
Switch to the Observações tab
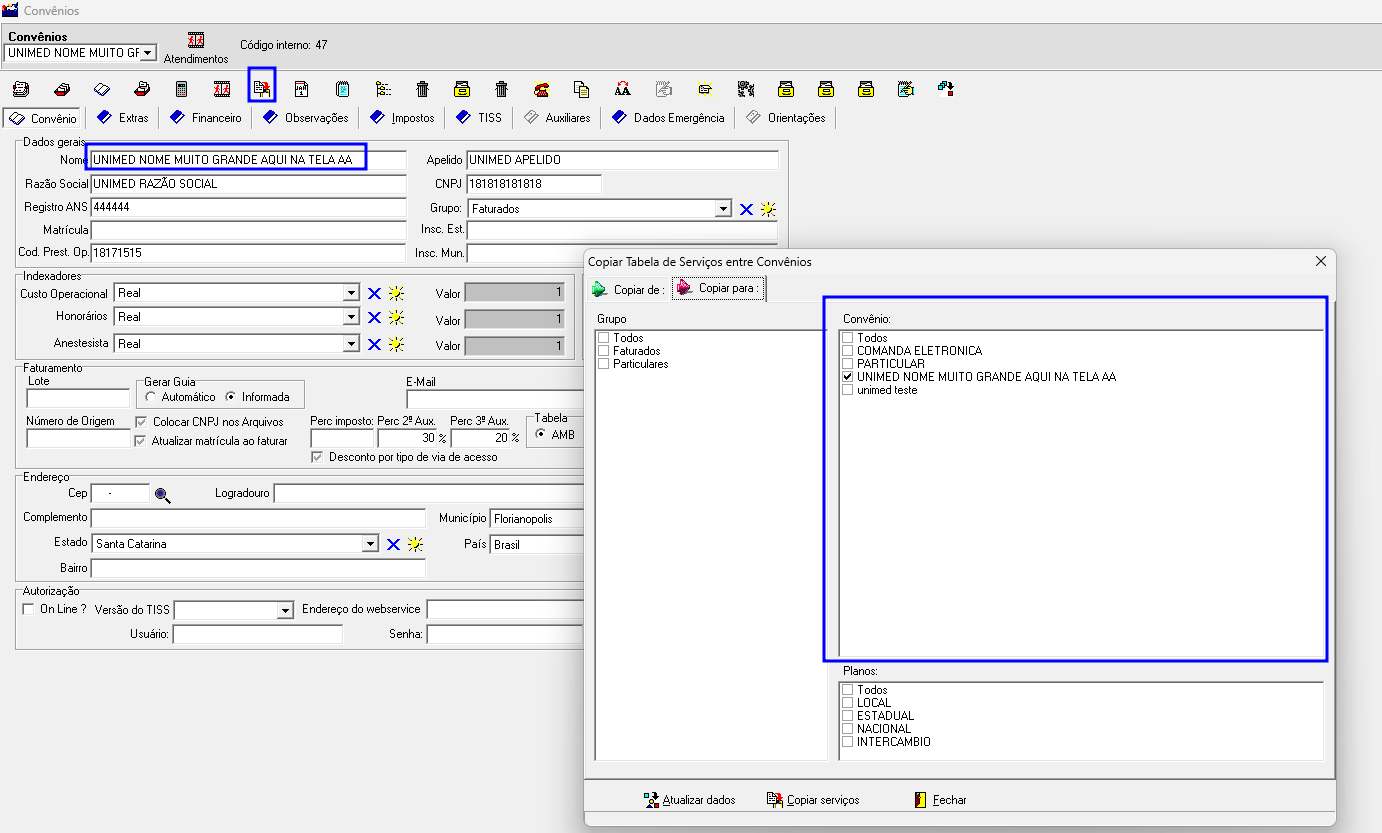(x=306, y=118)
